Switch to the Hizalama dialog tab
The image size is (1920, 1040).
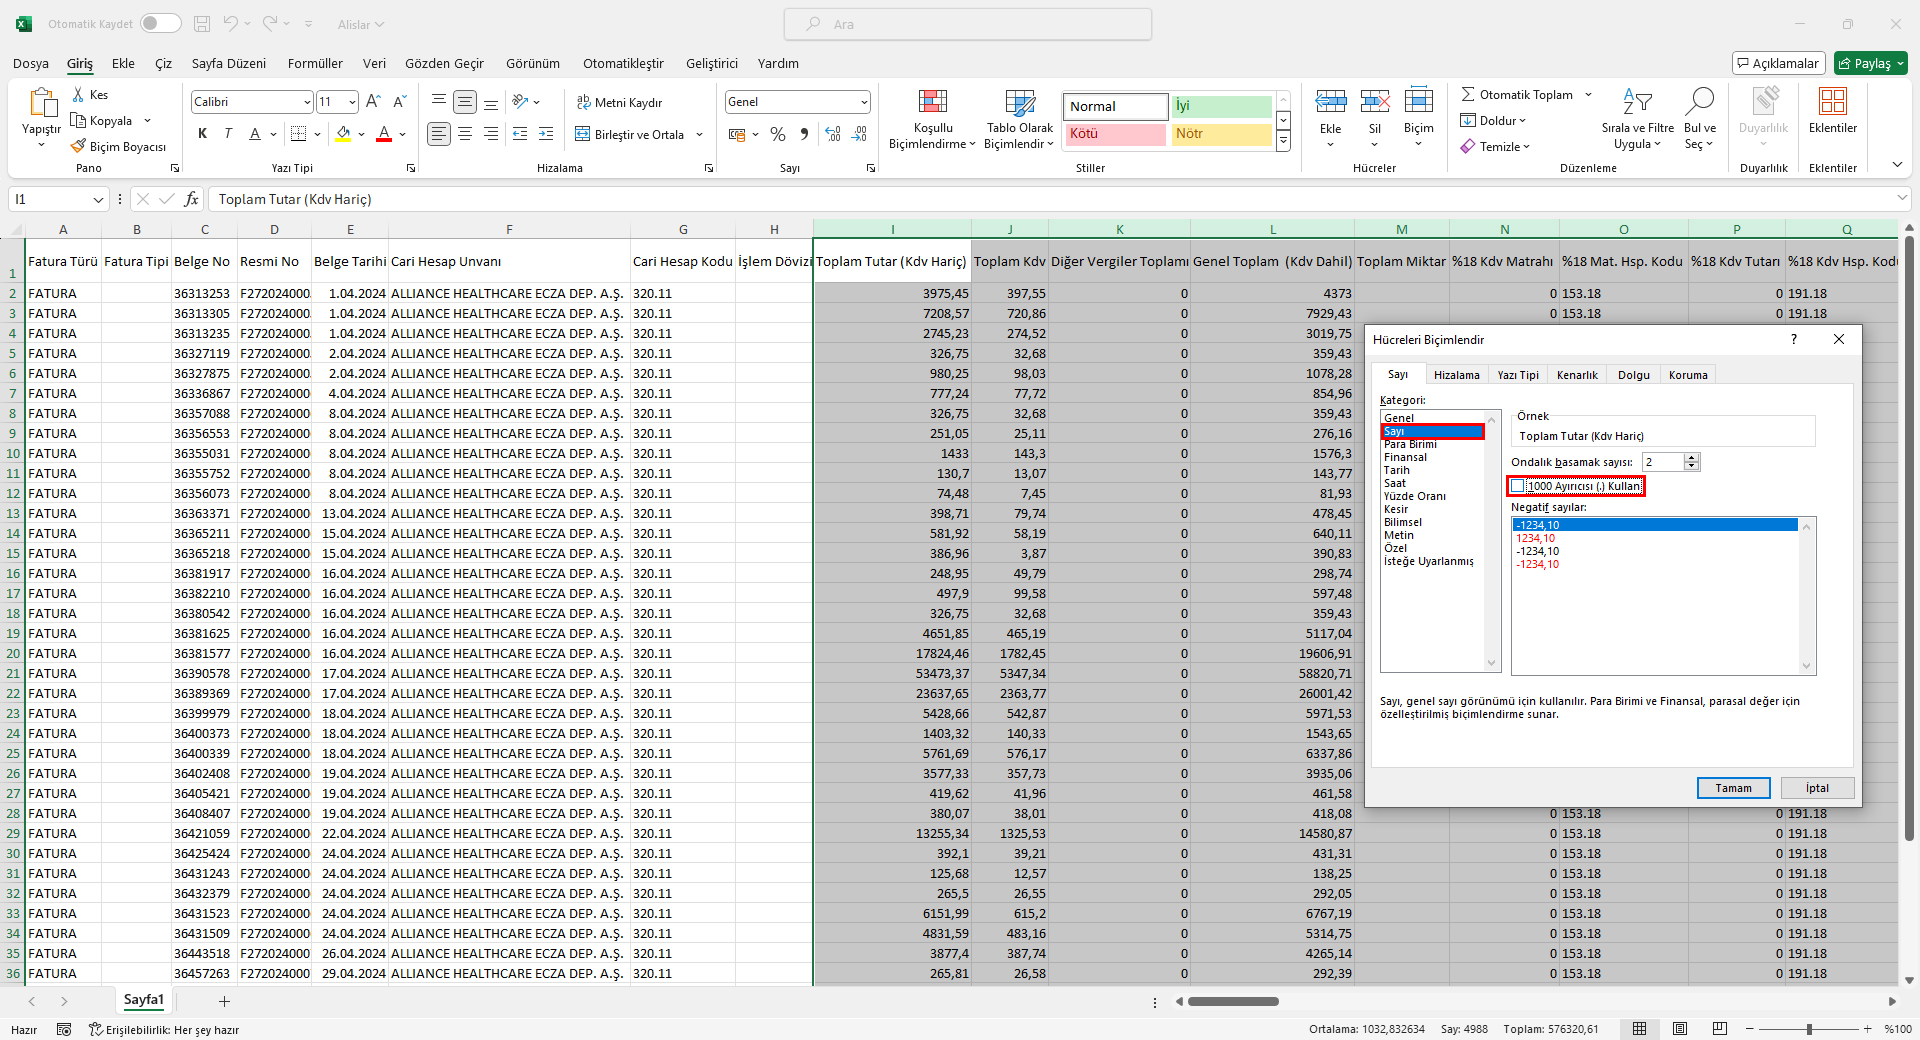coord(1456,375)
